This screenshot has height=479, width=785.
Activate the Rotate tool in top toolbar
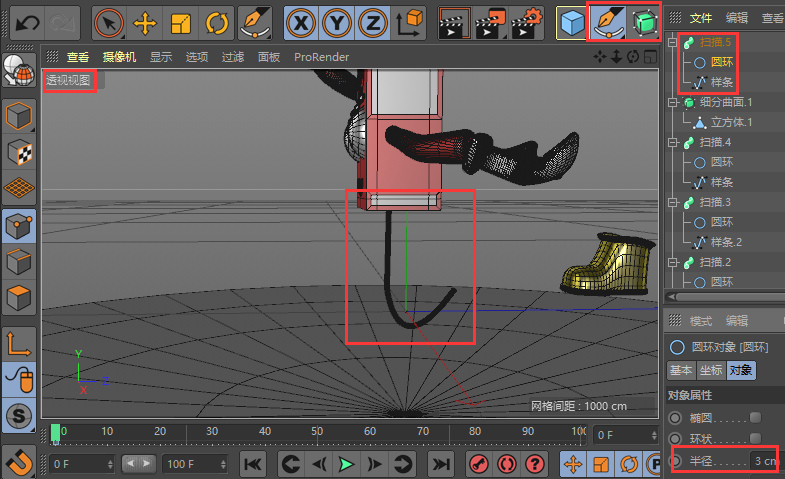click(x=216, y=23)
